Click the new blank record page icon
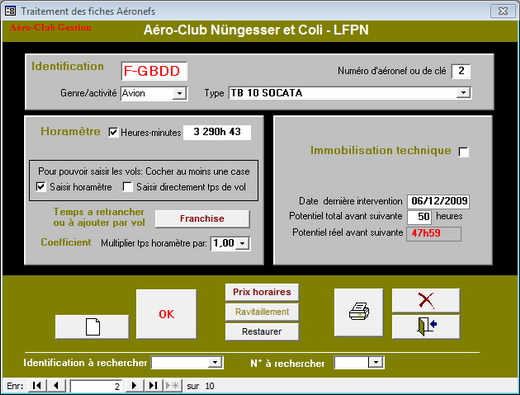Image resolution: width=520 pixels, height=395 pixels. point(92,327)
